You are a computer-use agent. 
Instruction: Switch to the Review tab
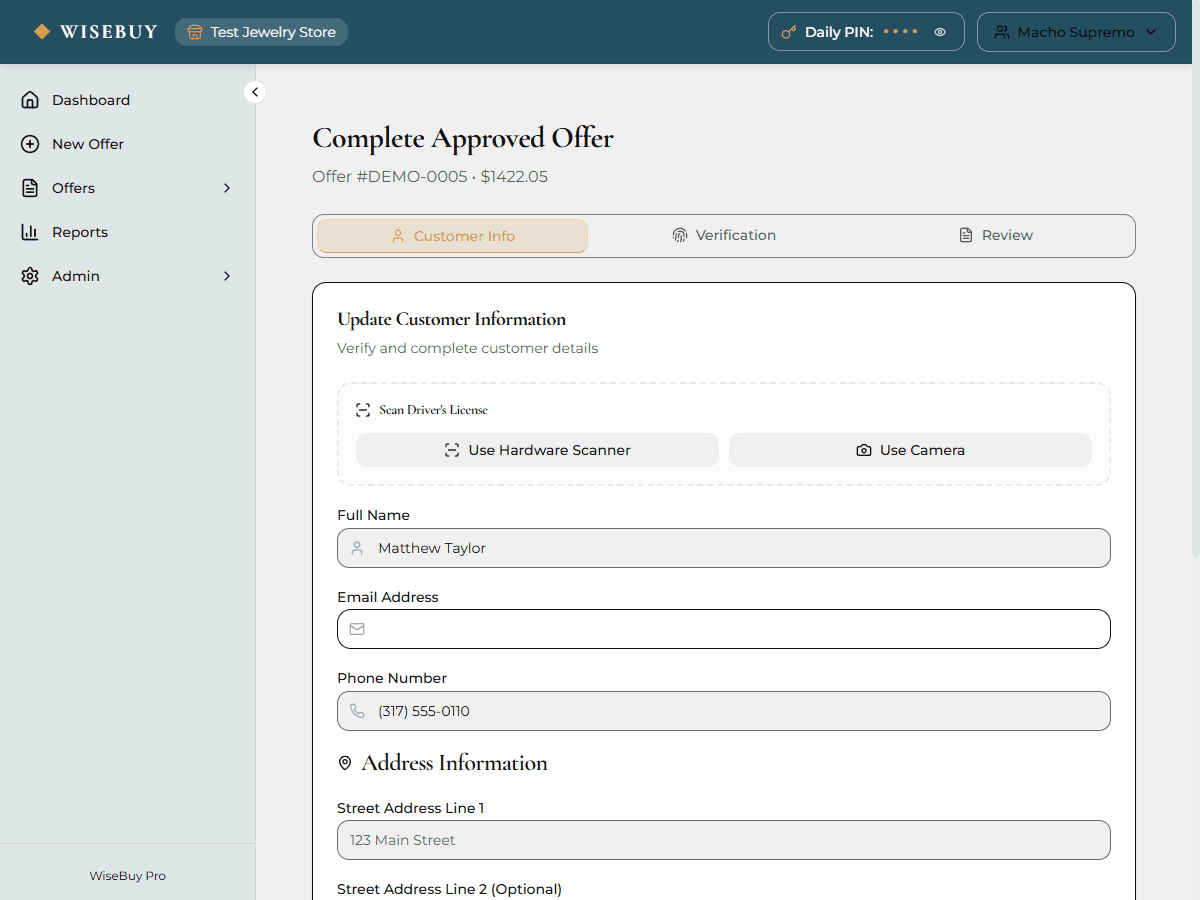tap(996, 236)
